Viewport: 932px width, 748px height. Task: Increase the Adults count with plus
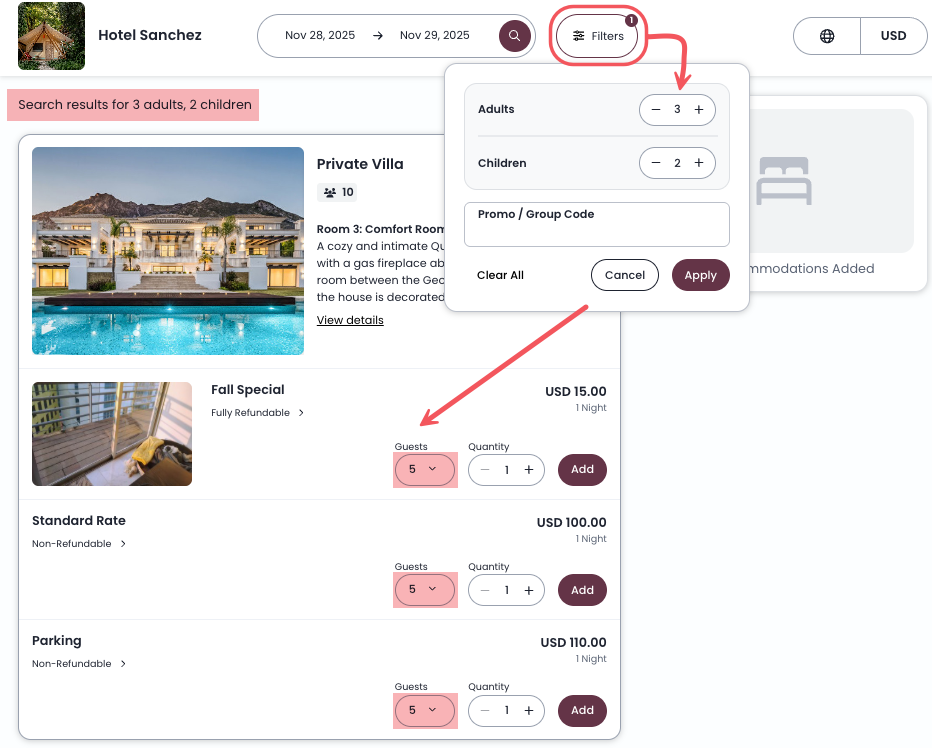[699, 109]
